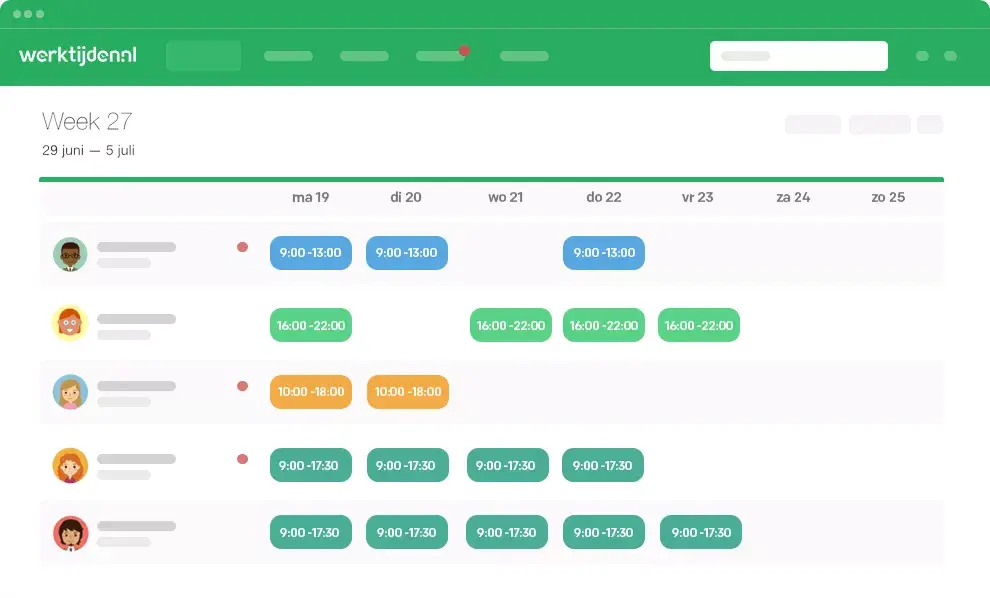The height and width of the screenshot is (598, 990).
Task: Select the last menu item in the navbar
Action: point(524,56)
